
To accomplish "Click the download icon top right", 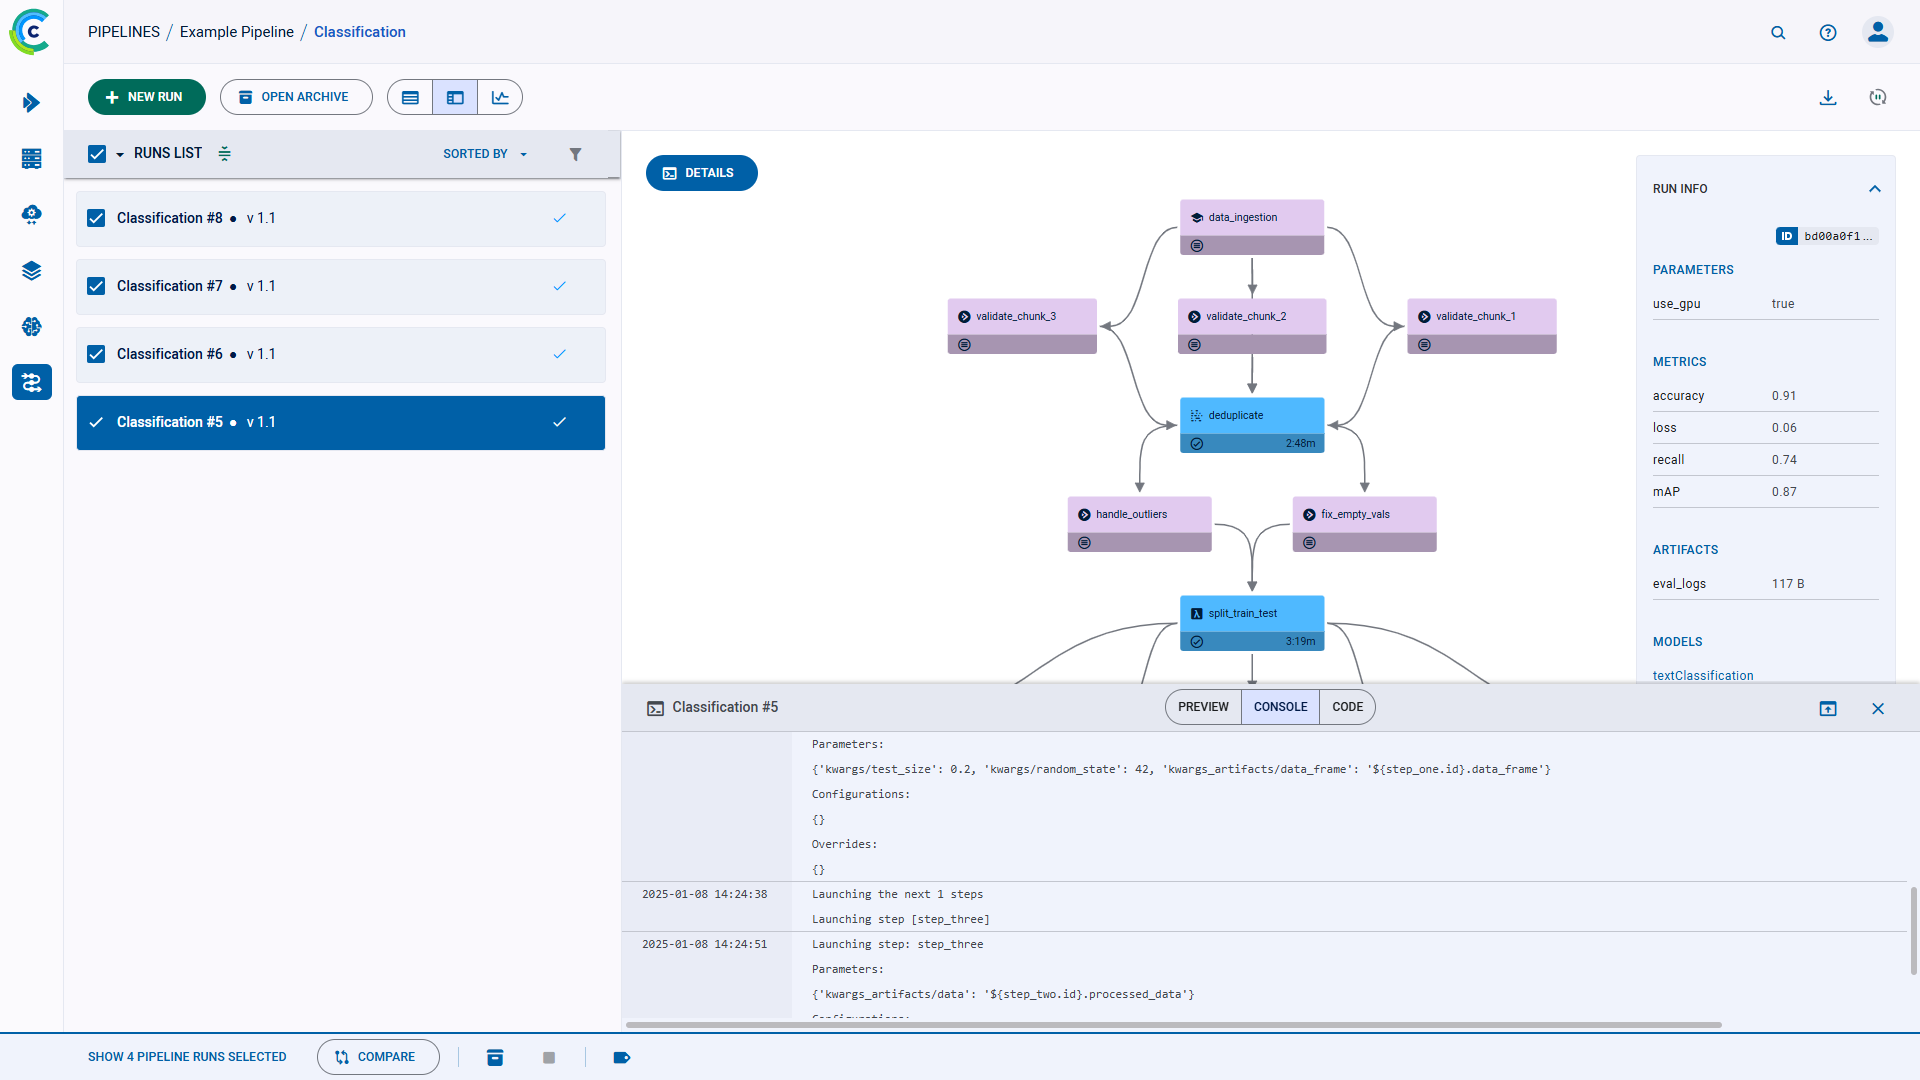I will pyautogui.click(x=1829, y=98).
